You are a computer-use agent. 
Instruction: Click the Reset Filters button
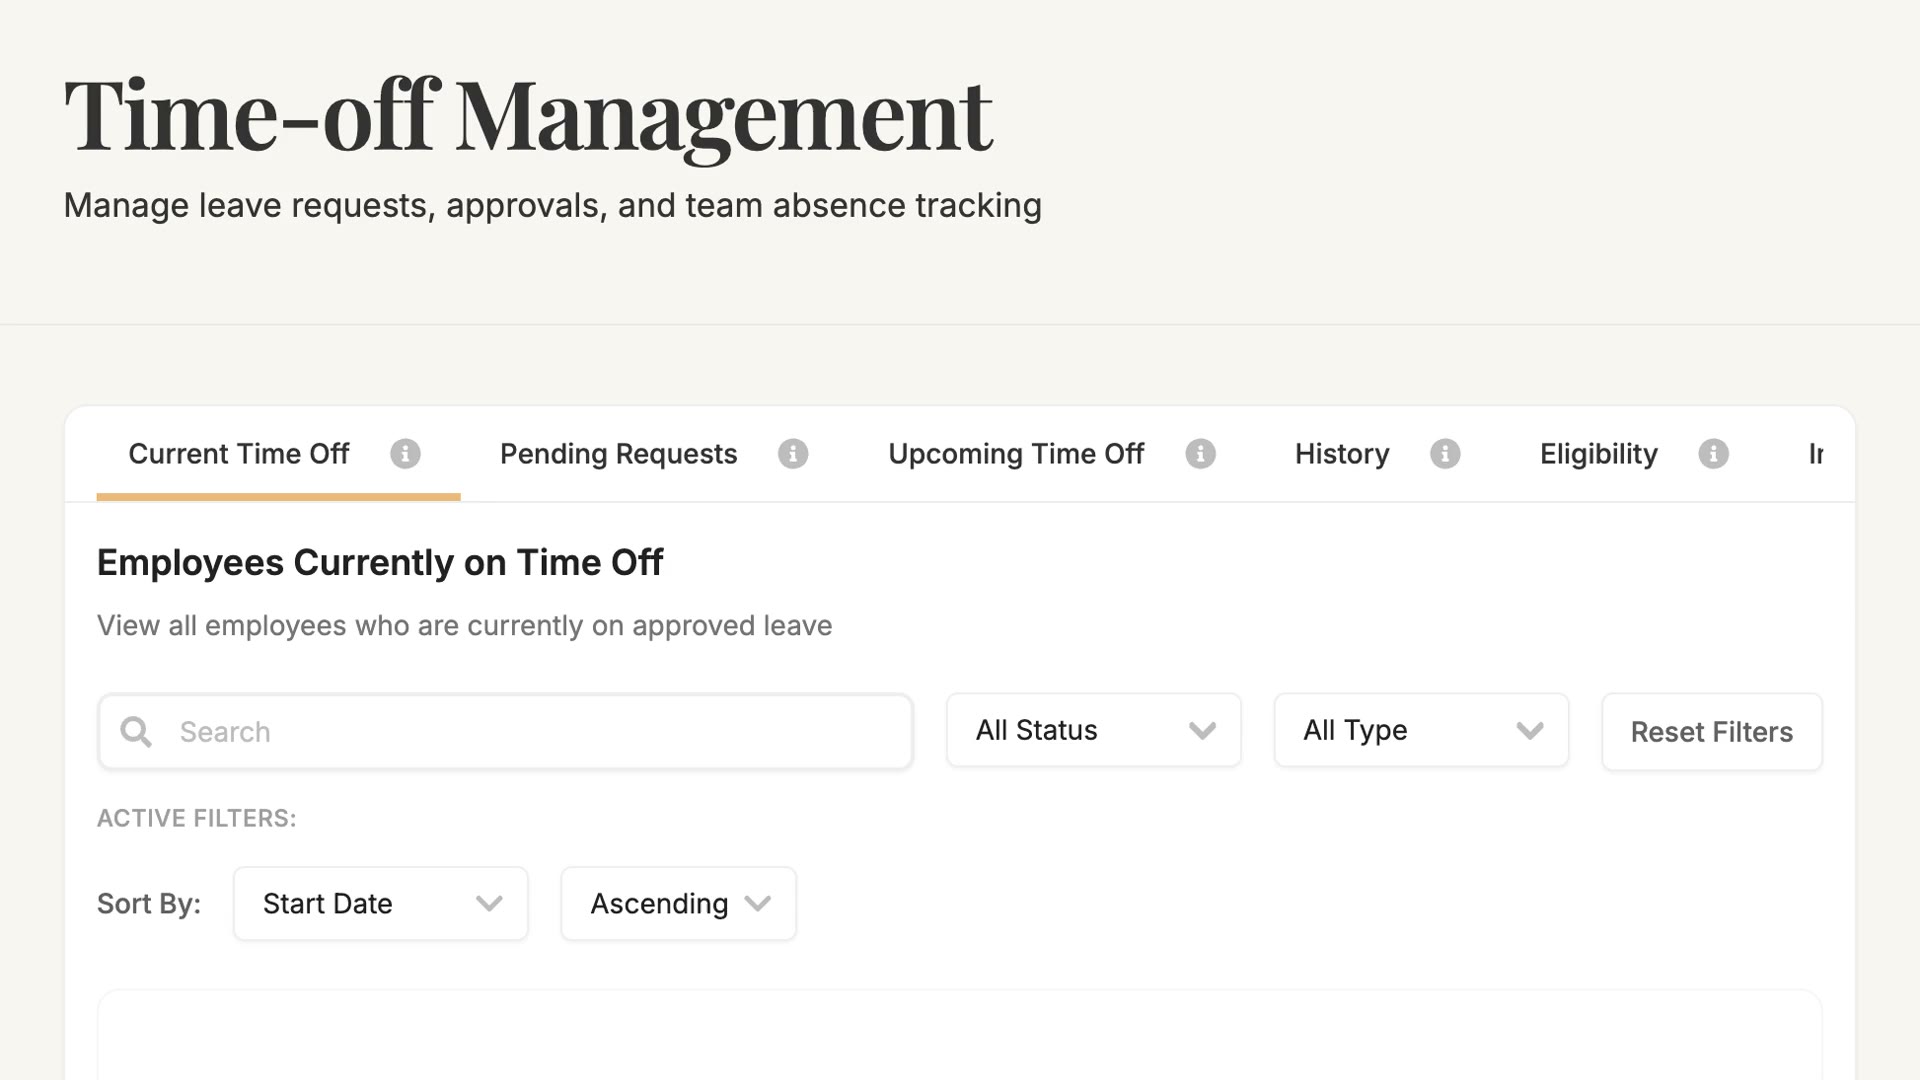1712,732
